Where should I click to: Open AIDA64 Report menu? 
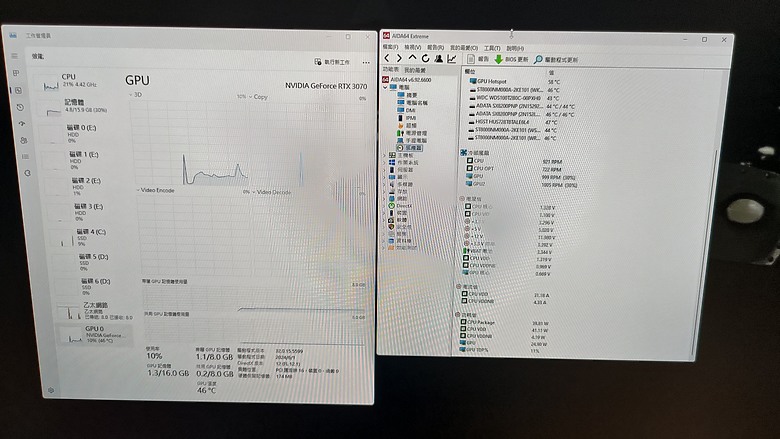pos(435,47)
